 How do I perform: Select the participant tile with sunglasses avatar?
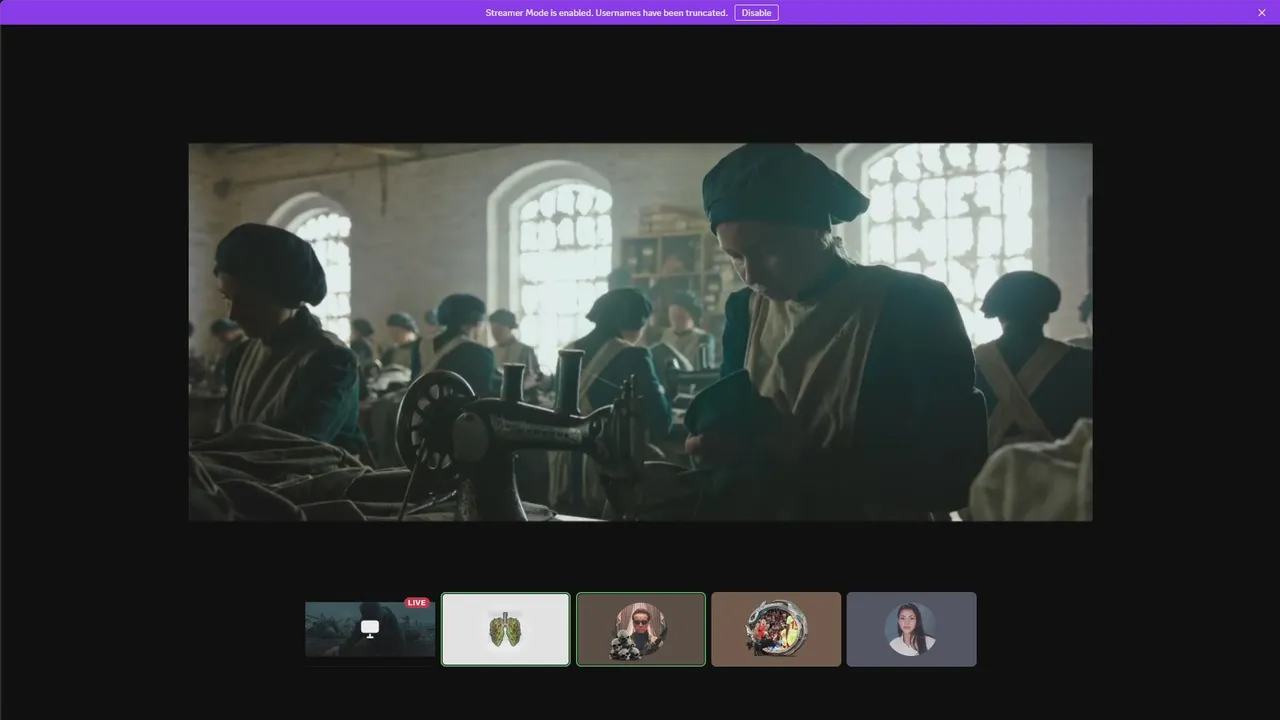coord(641,629)
